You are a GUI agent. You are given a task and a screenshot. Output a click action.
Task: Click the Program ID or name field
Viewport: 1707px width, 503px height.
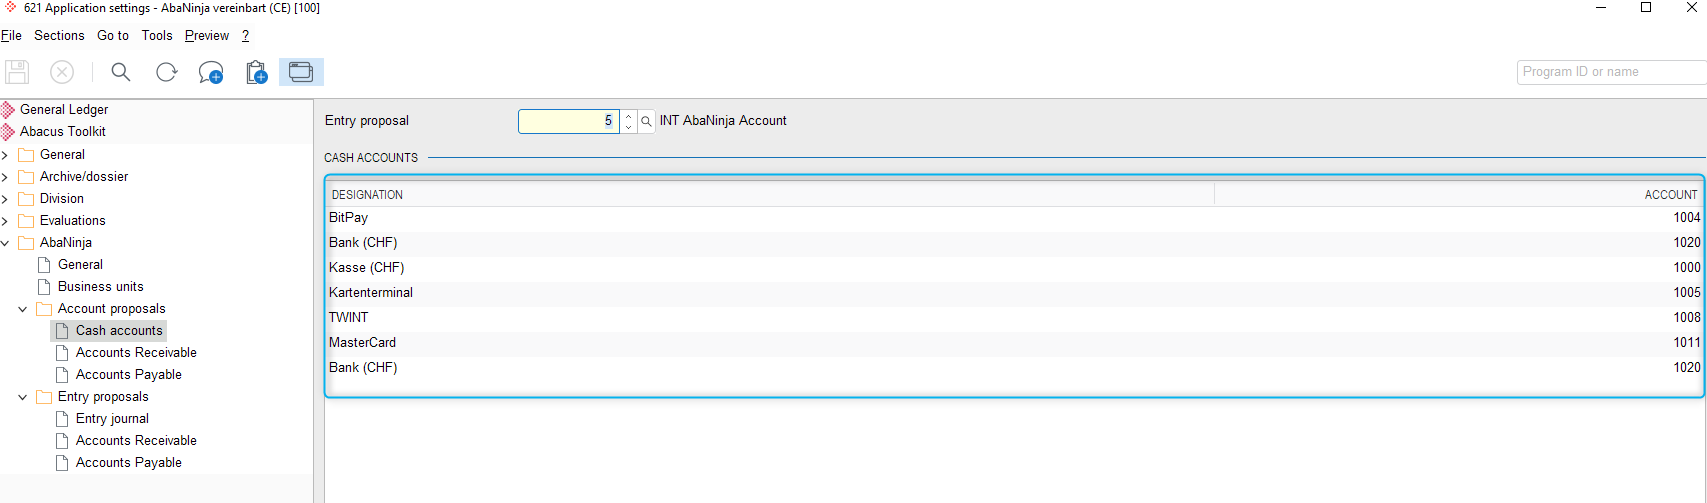1611,72
